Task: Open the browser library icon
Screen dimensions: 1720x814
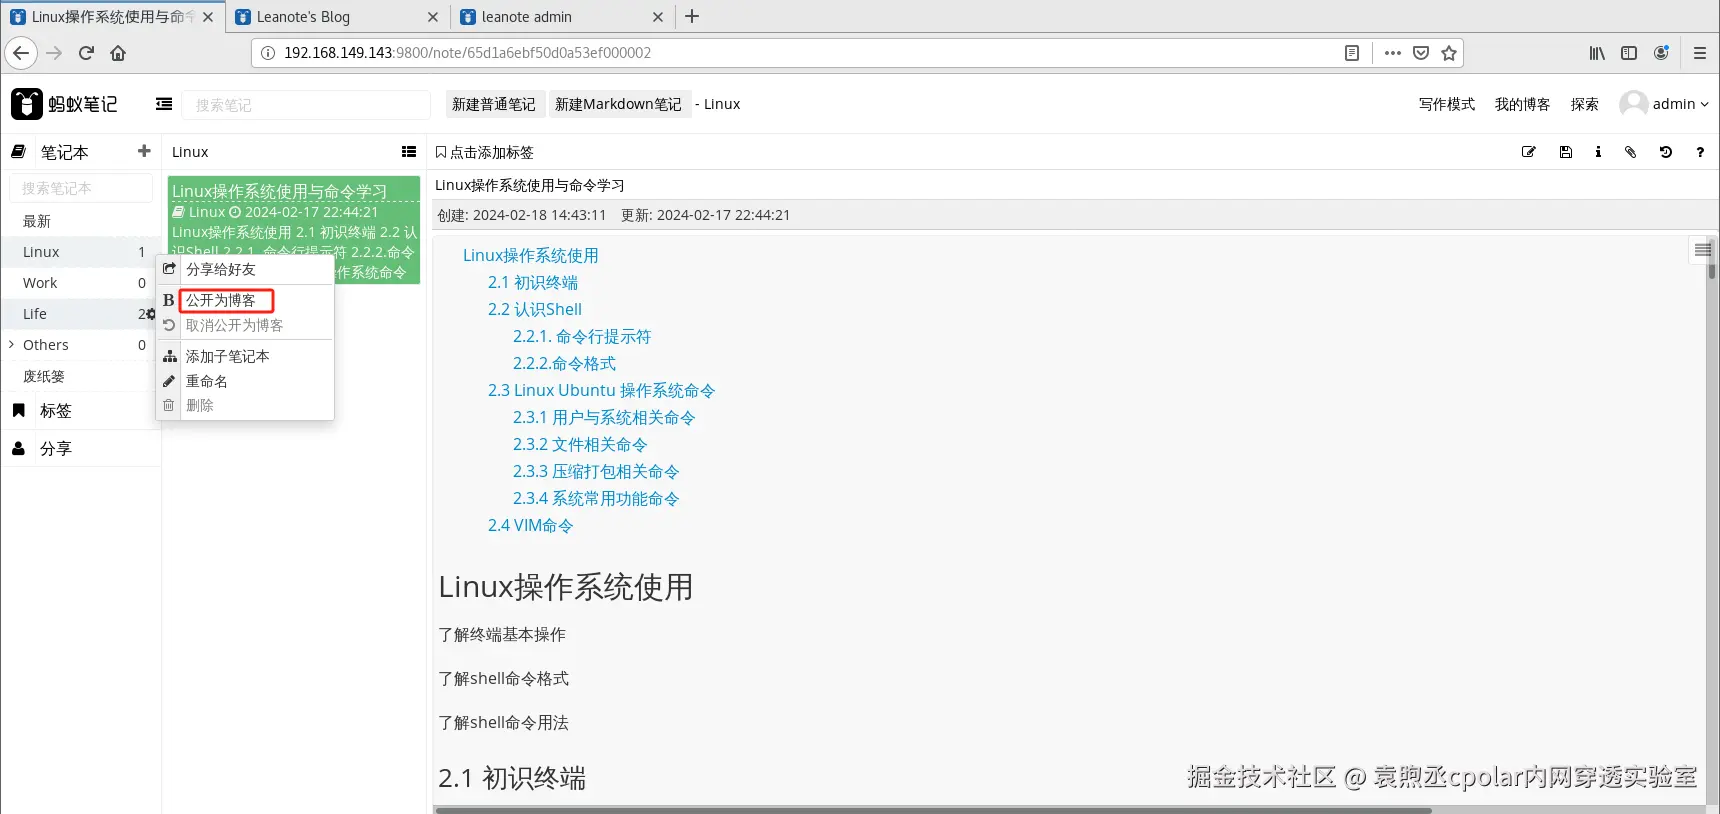Action: pyautogui.click(x=1597, y=53)
